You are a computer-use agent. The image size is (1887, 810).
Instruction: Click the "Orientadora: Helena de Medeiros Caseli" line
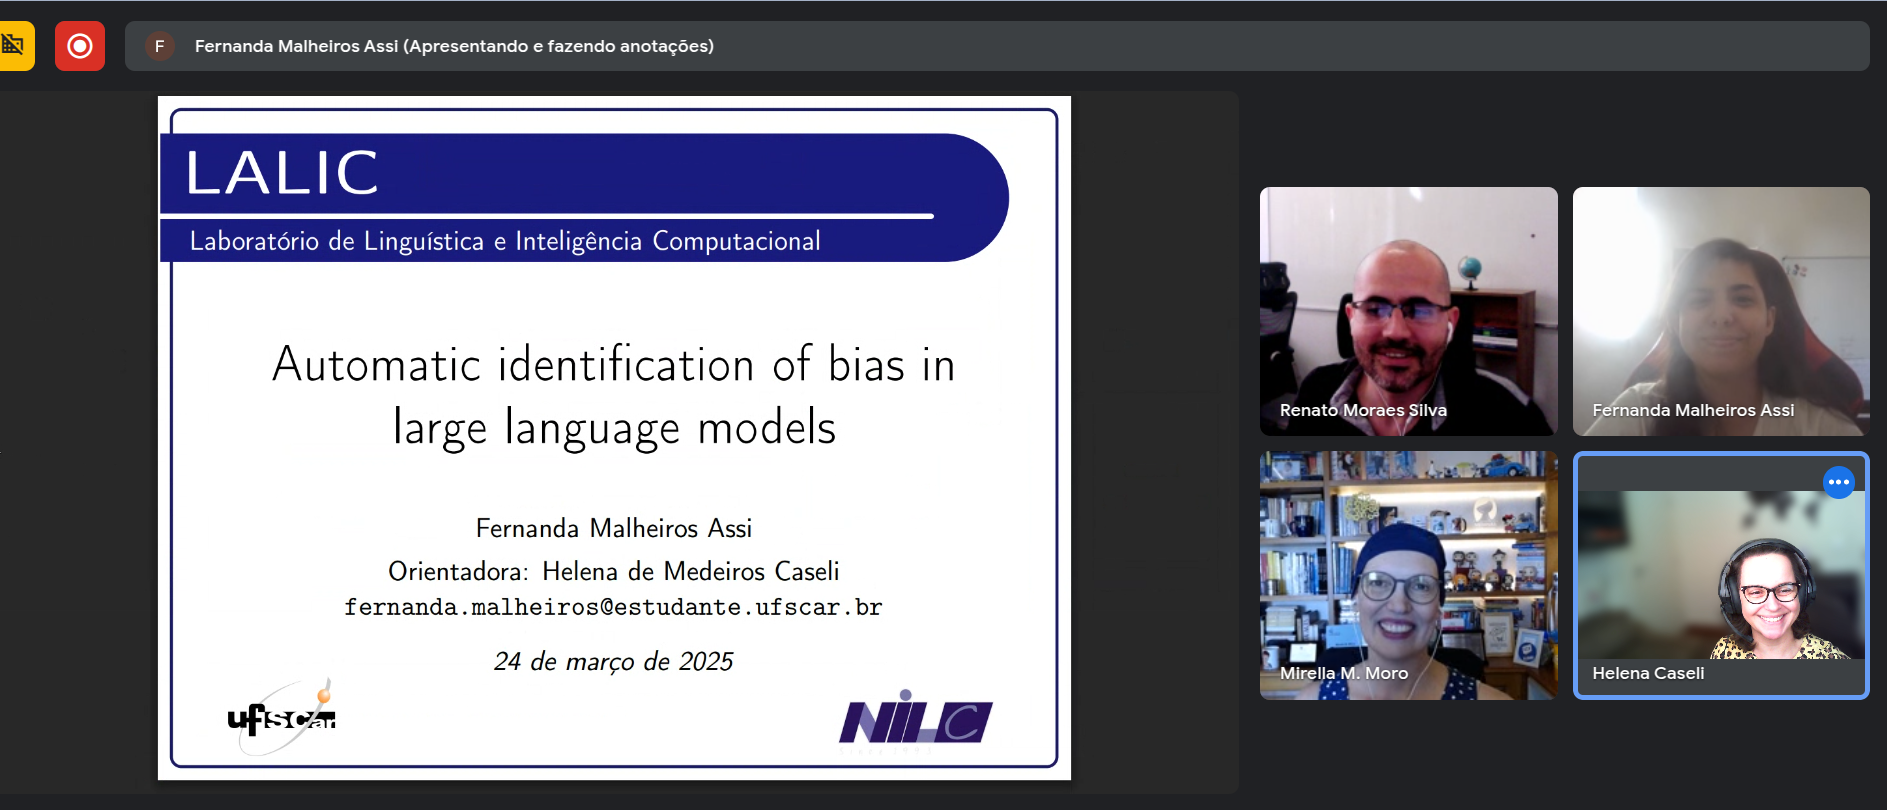click(613, 571)
